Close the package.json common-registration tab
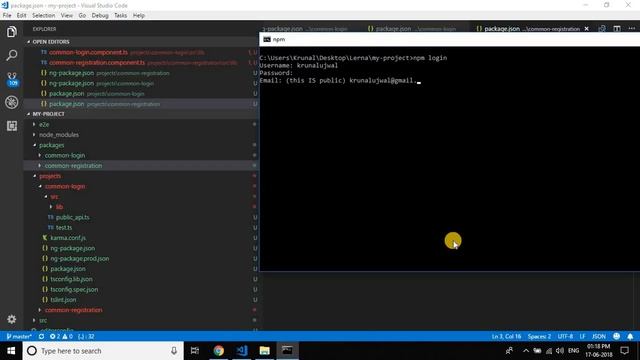 point(587,29)
